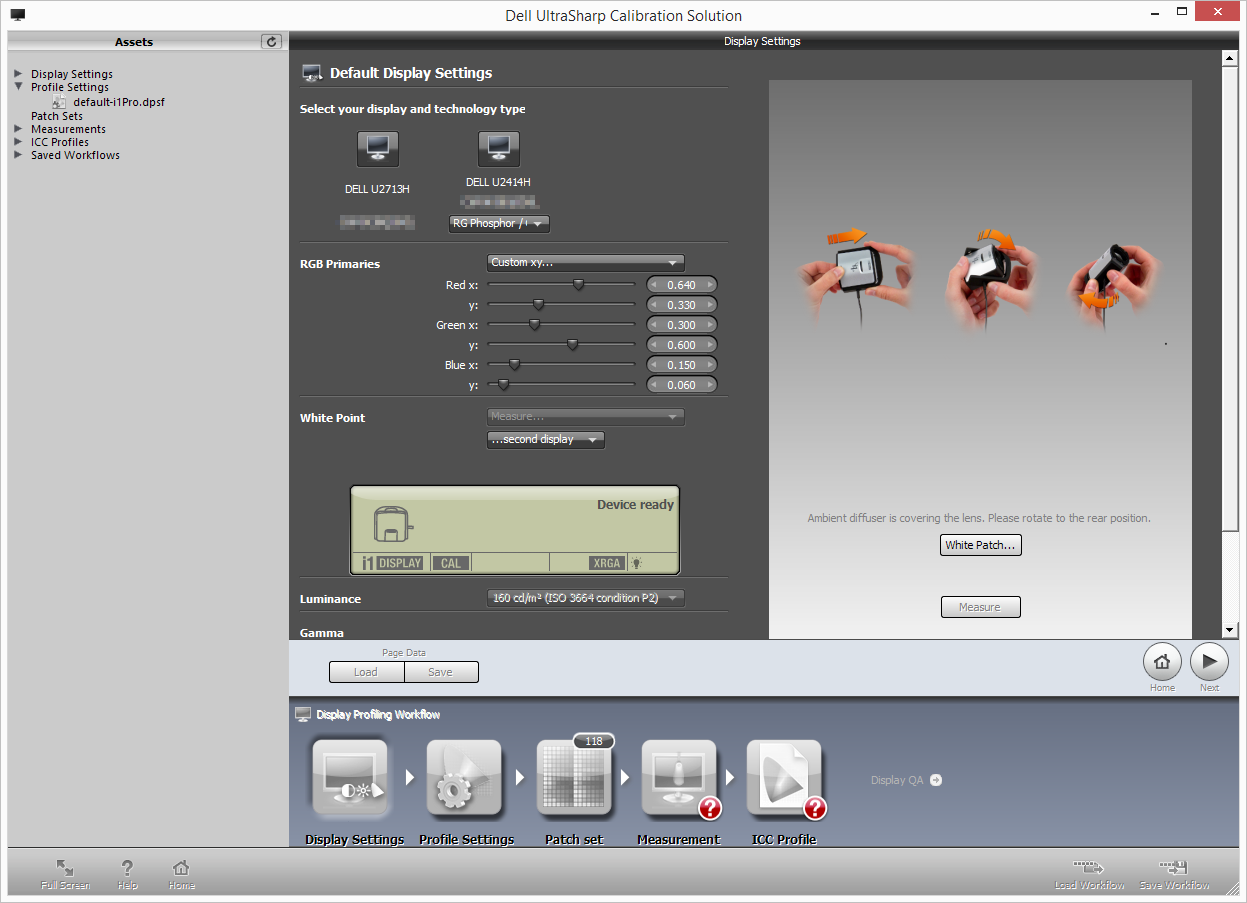Open Profile Settings workflow step icon
This screenshot has height=903, width=1247.
click(x=464, y=778)
